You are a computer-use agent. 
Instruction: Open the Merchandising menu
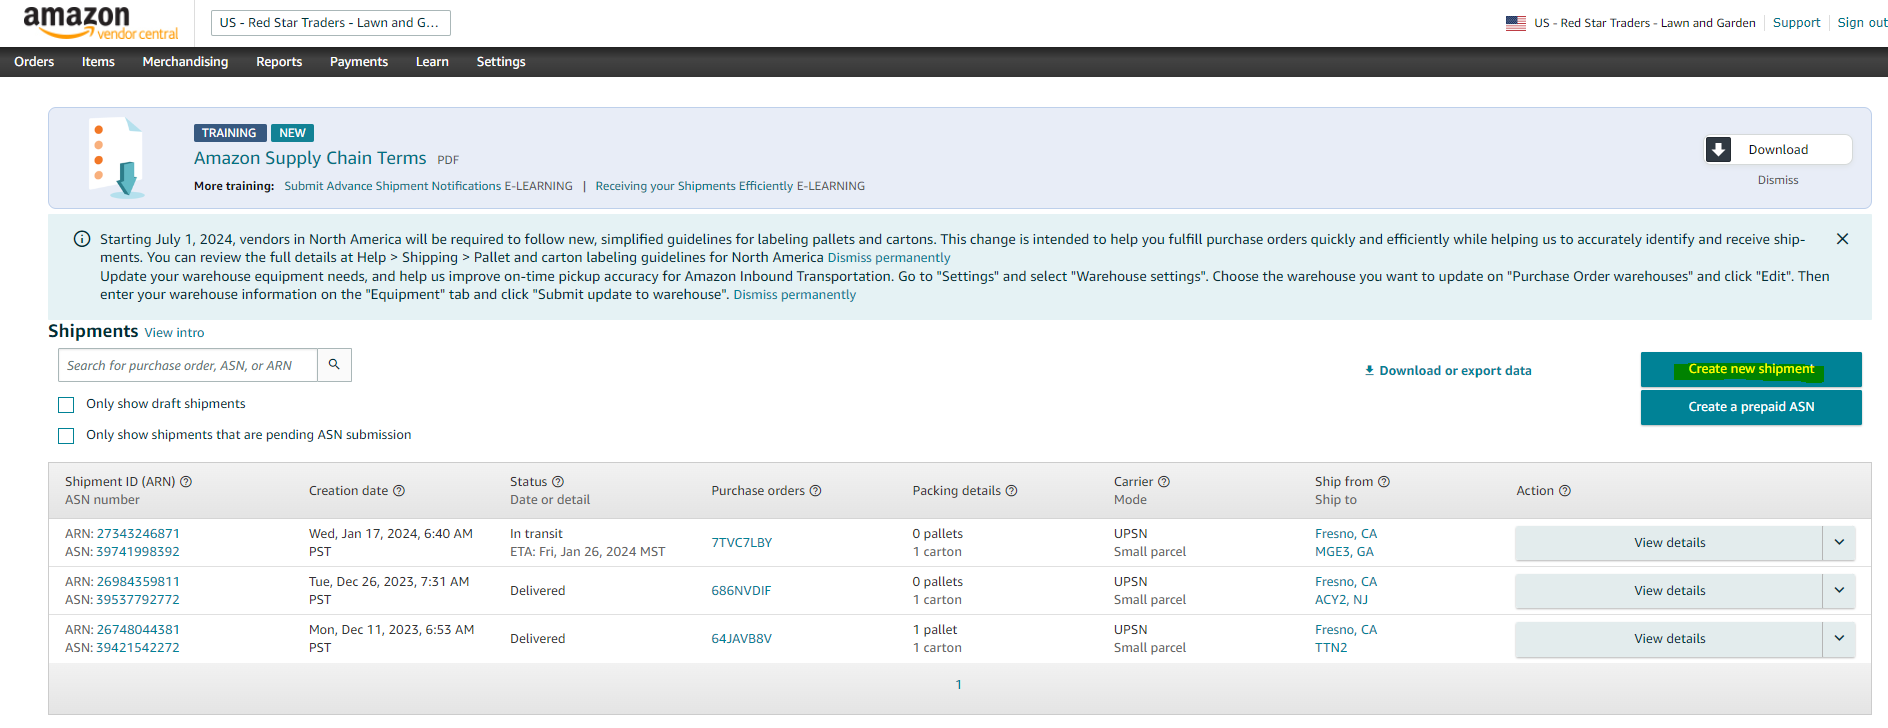pos(185,62)
